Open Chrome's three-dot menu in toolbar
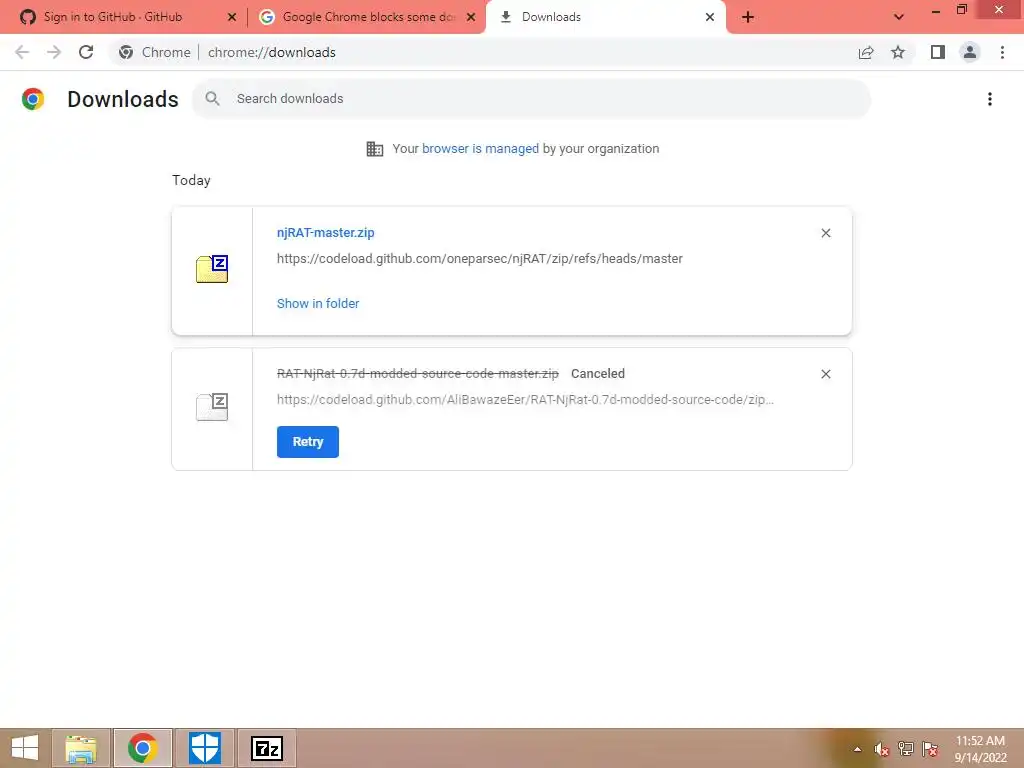The height and width of the screenshot is (768, 1024). click(x=1002, y=52)
